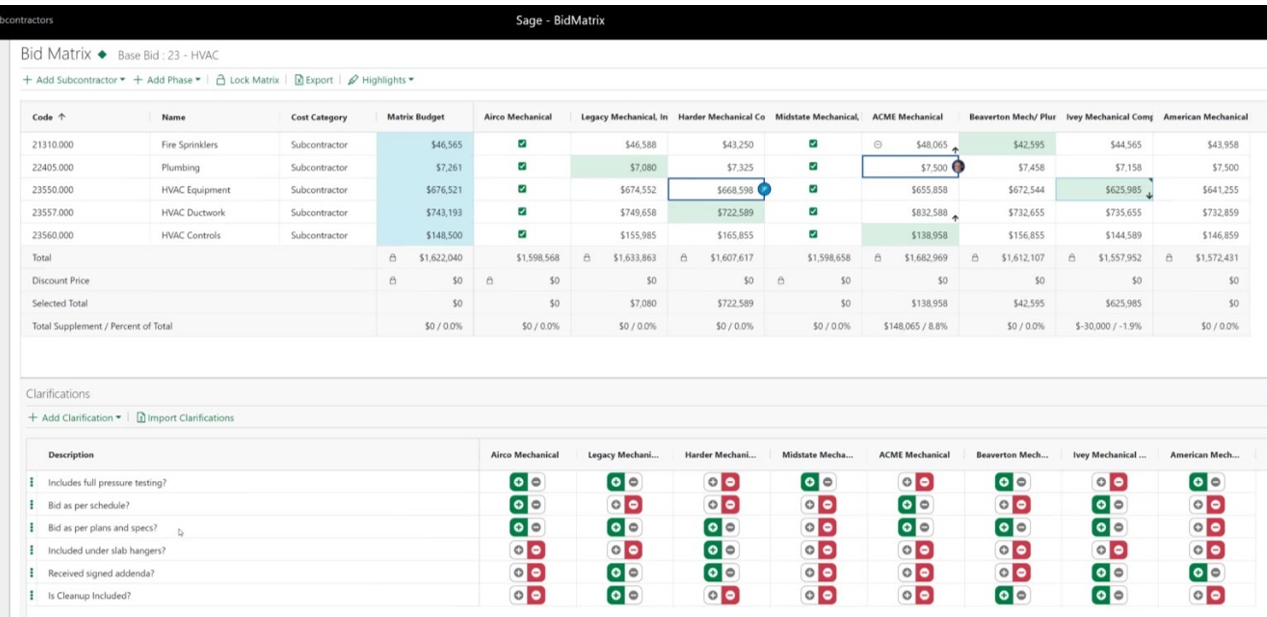Open row menu for Is Cleanup Included
The width and height of the screenshot is (1267, 617).
coord(33,596)
